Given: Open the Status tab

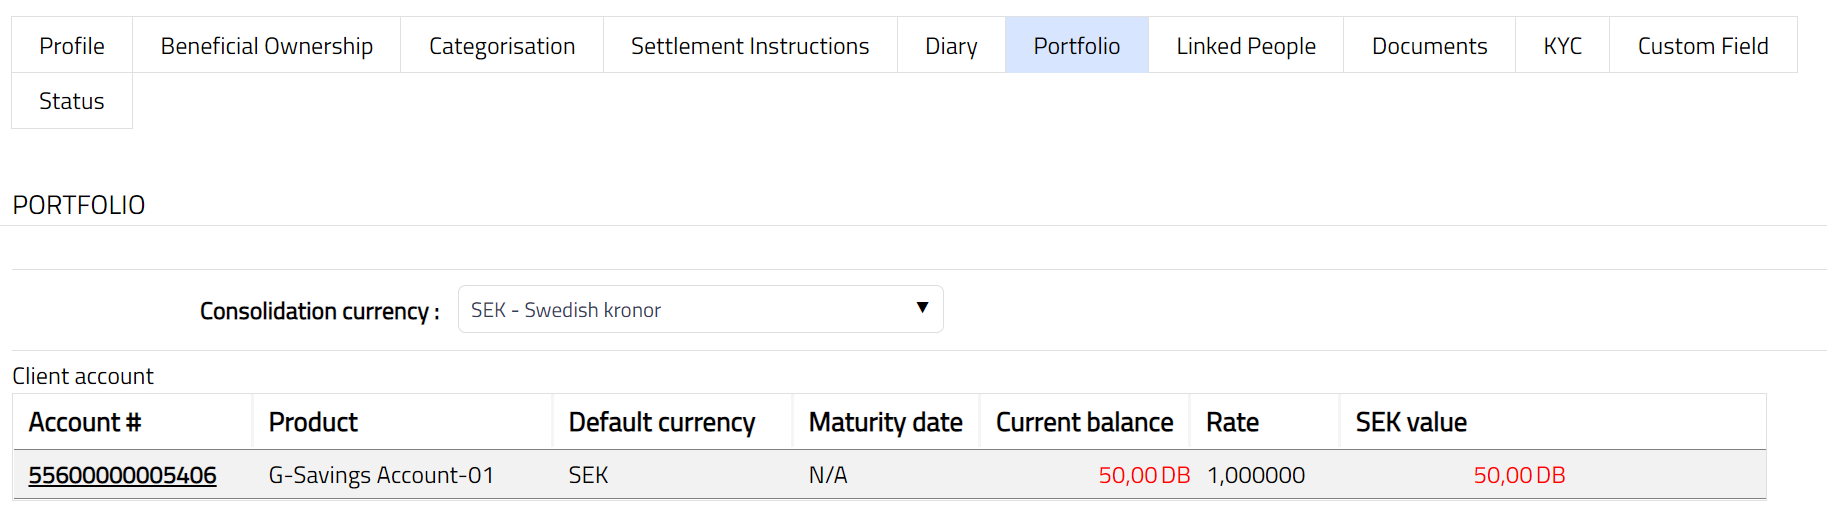Looking at the screenshot, I should (72, 101).
